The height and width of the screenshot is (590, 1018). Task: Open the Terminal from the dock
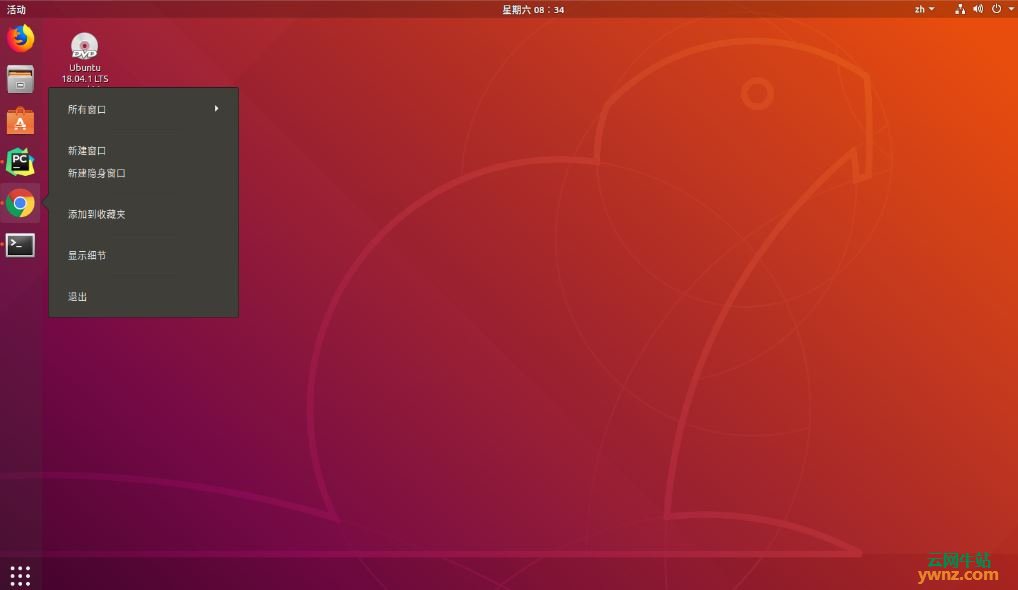coord(20,245)
